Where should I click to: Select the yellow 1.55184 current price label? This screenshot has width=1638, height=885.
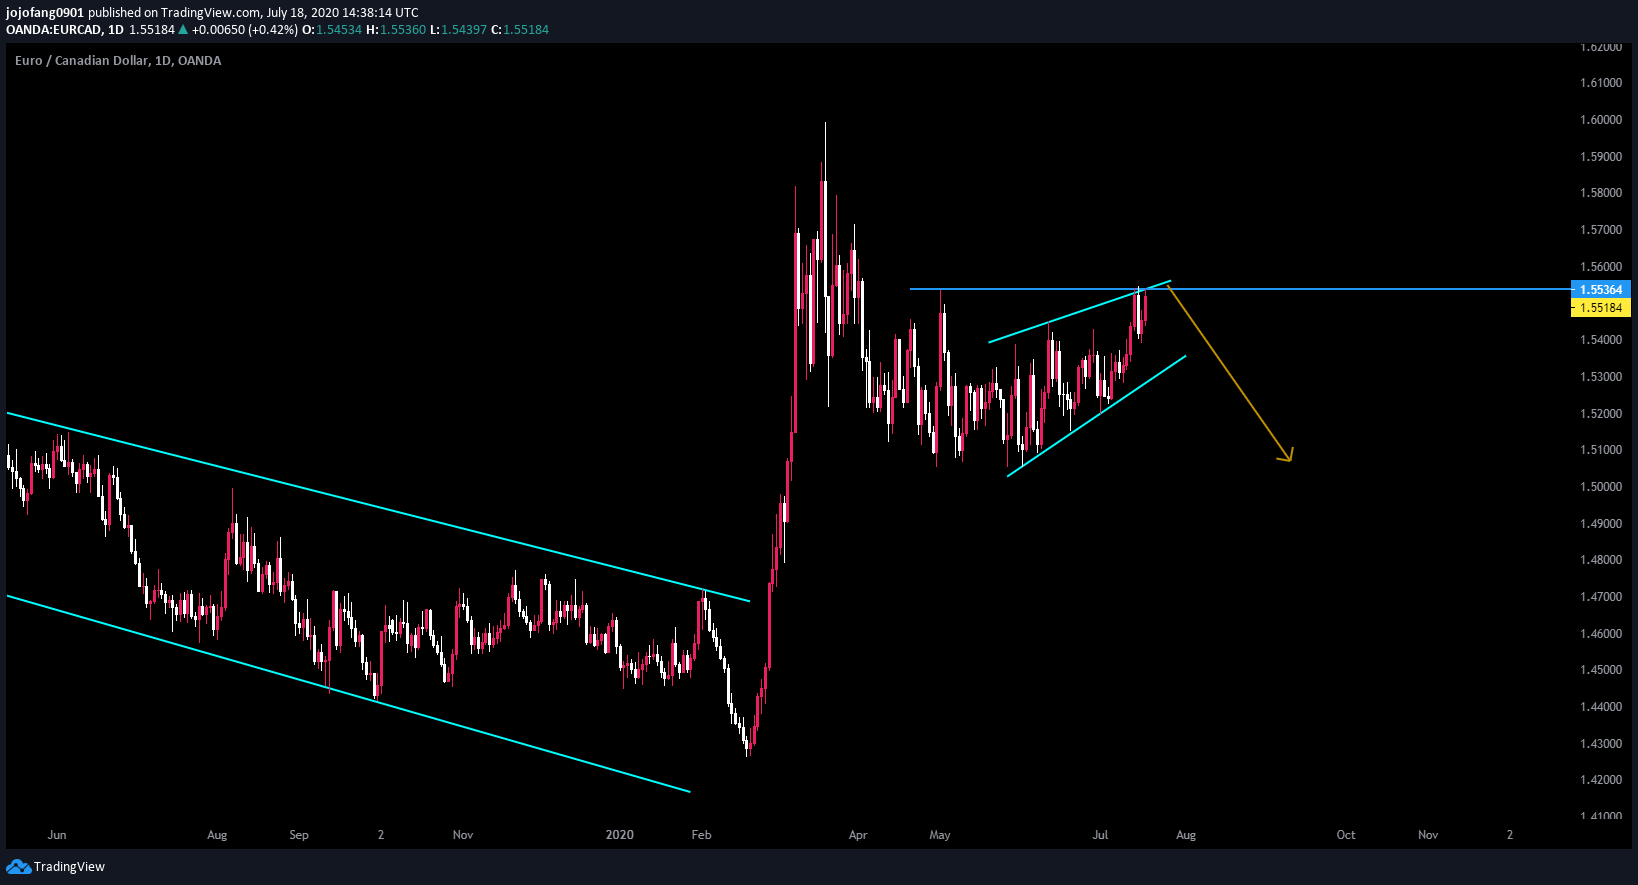[x=1601, y=308]
